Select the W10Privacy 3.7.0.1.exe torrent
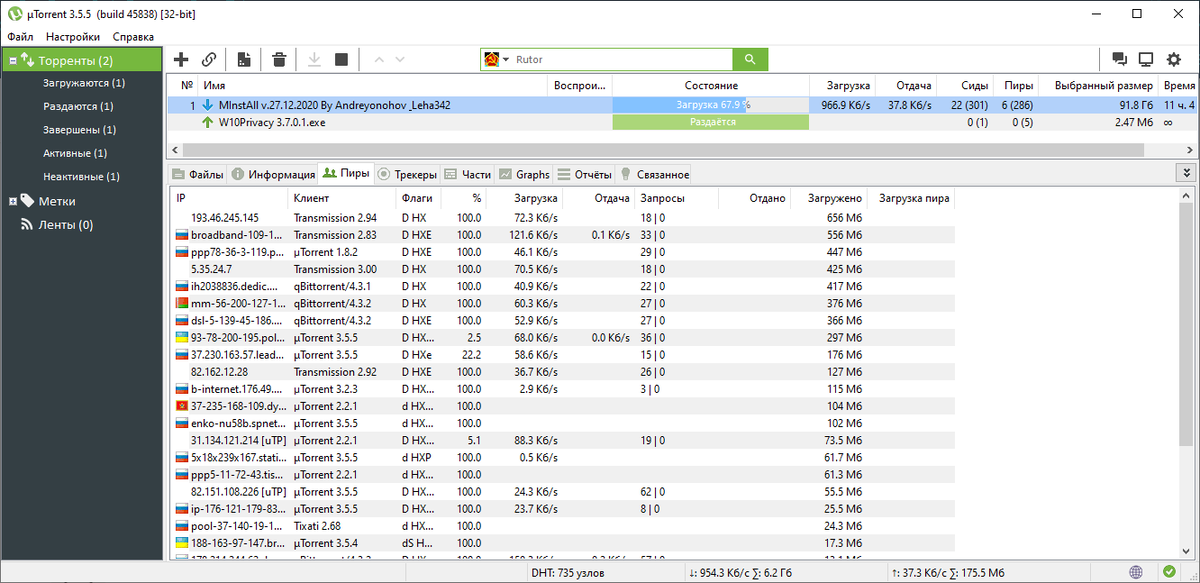The image size is (1200, 583). tap(300, 122)
